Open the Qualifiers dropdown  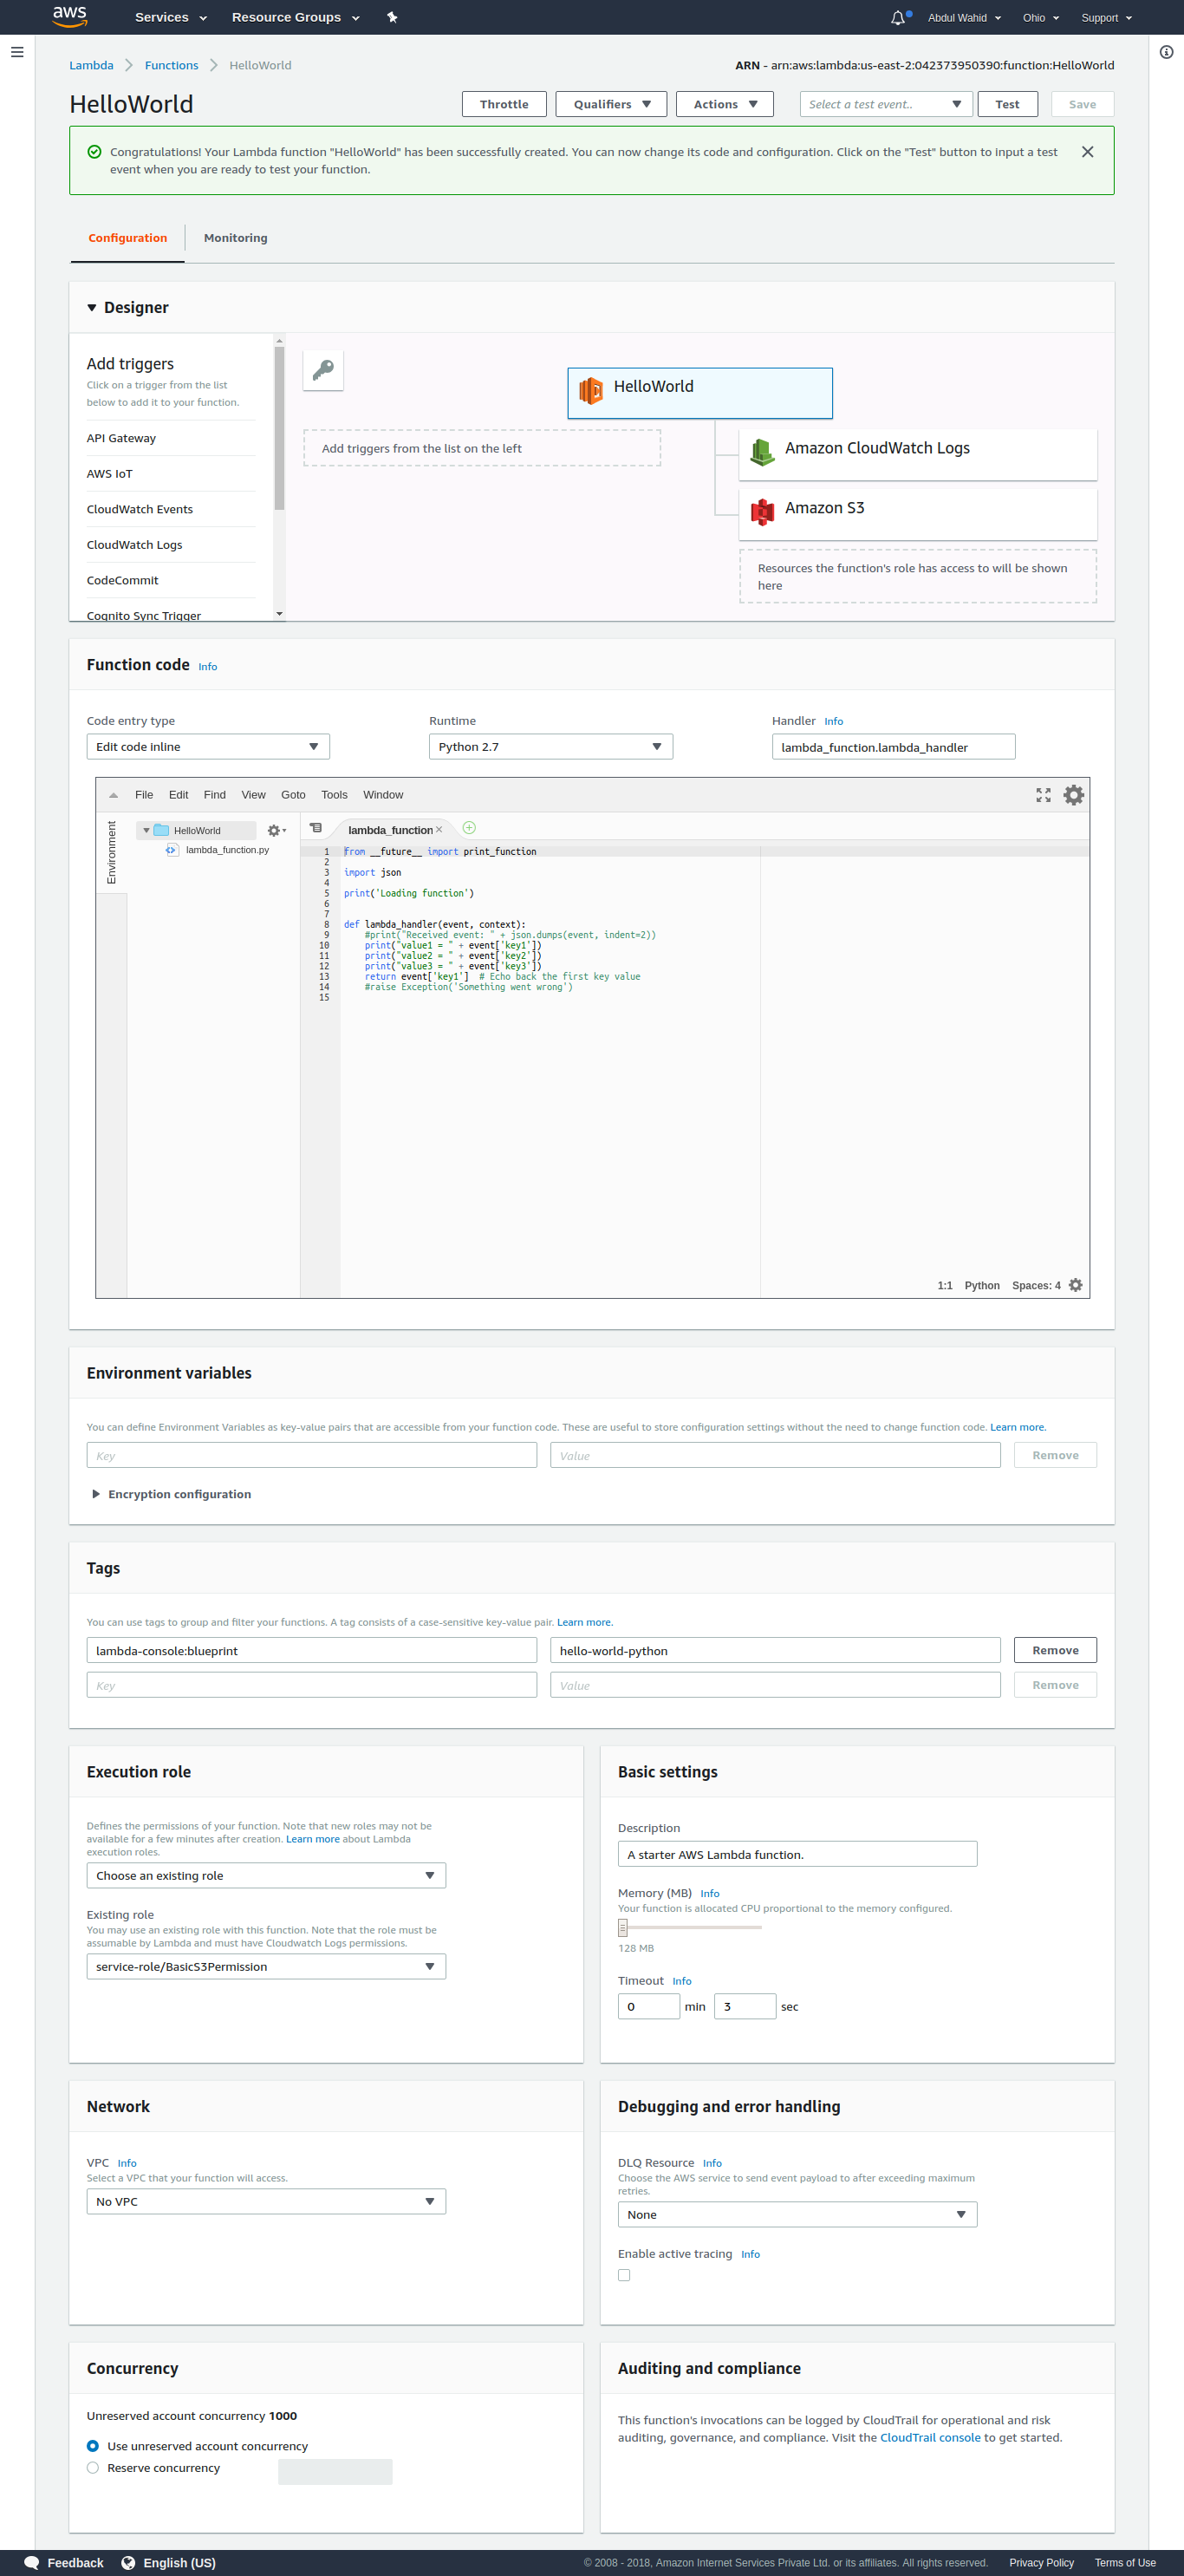click(611, 104)
